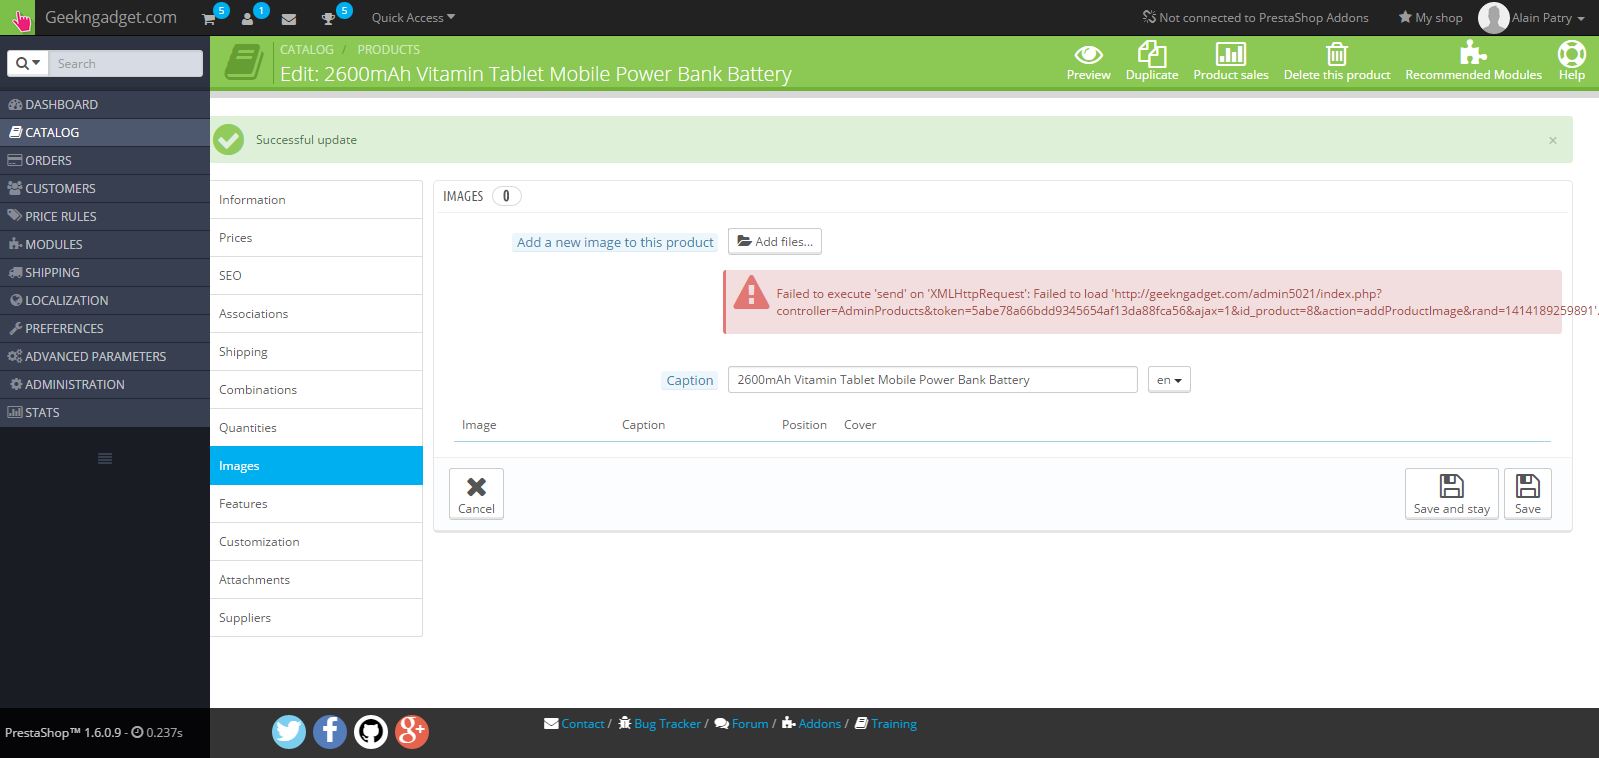Open the Training footer link
This screenshot has height=758, width=1599.
pos(886,724)
